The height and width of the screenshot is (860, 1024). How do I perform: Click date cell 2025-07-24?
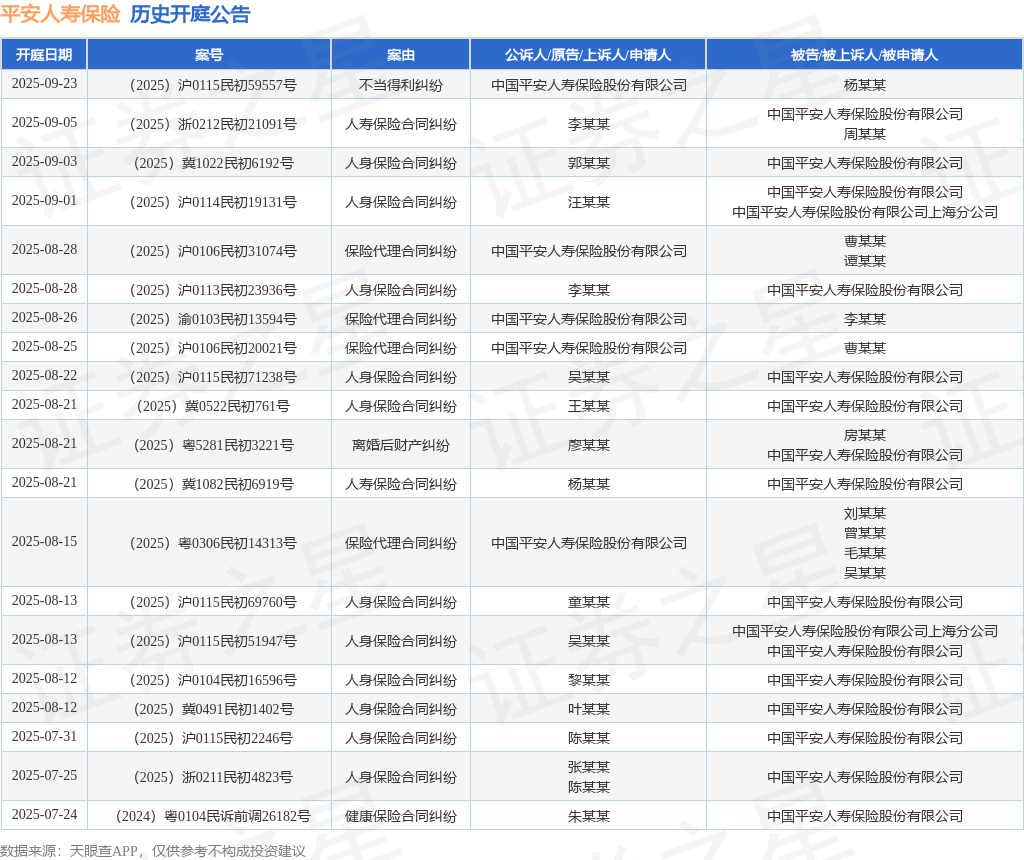point(44,814)
